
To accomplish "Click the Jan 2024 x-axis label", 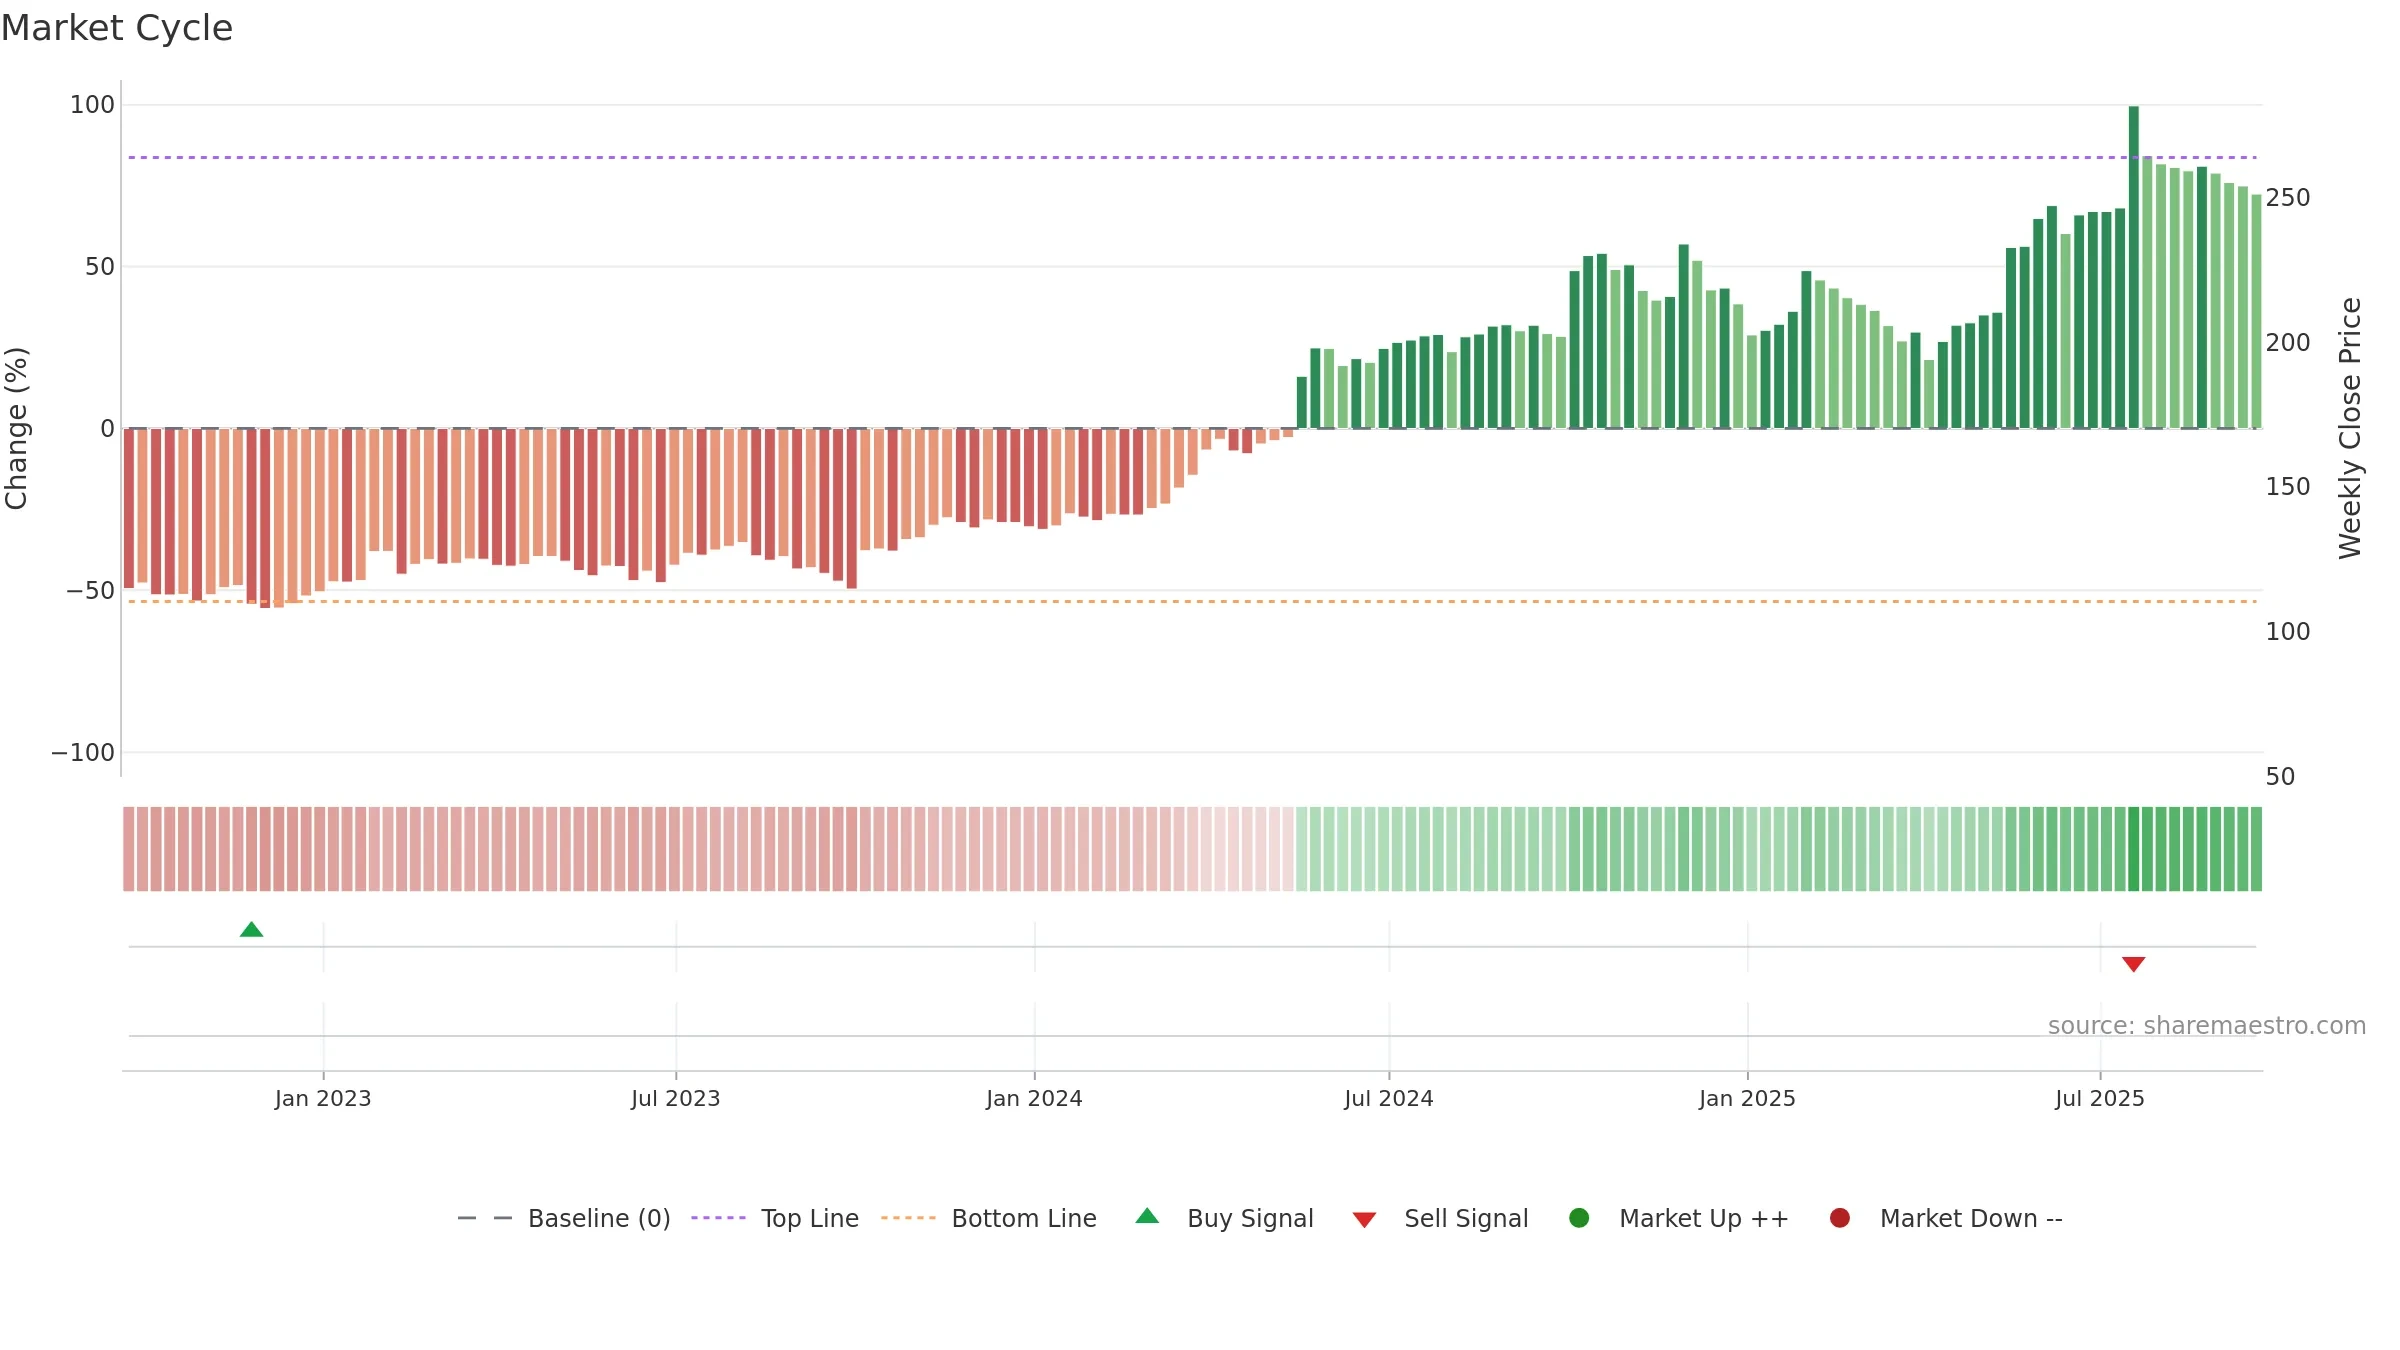I will [1034, 1099].
